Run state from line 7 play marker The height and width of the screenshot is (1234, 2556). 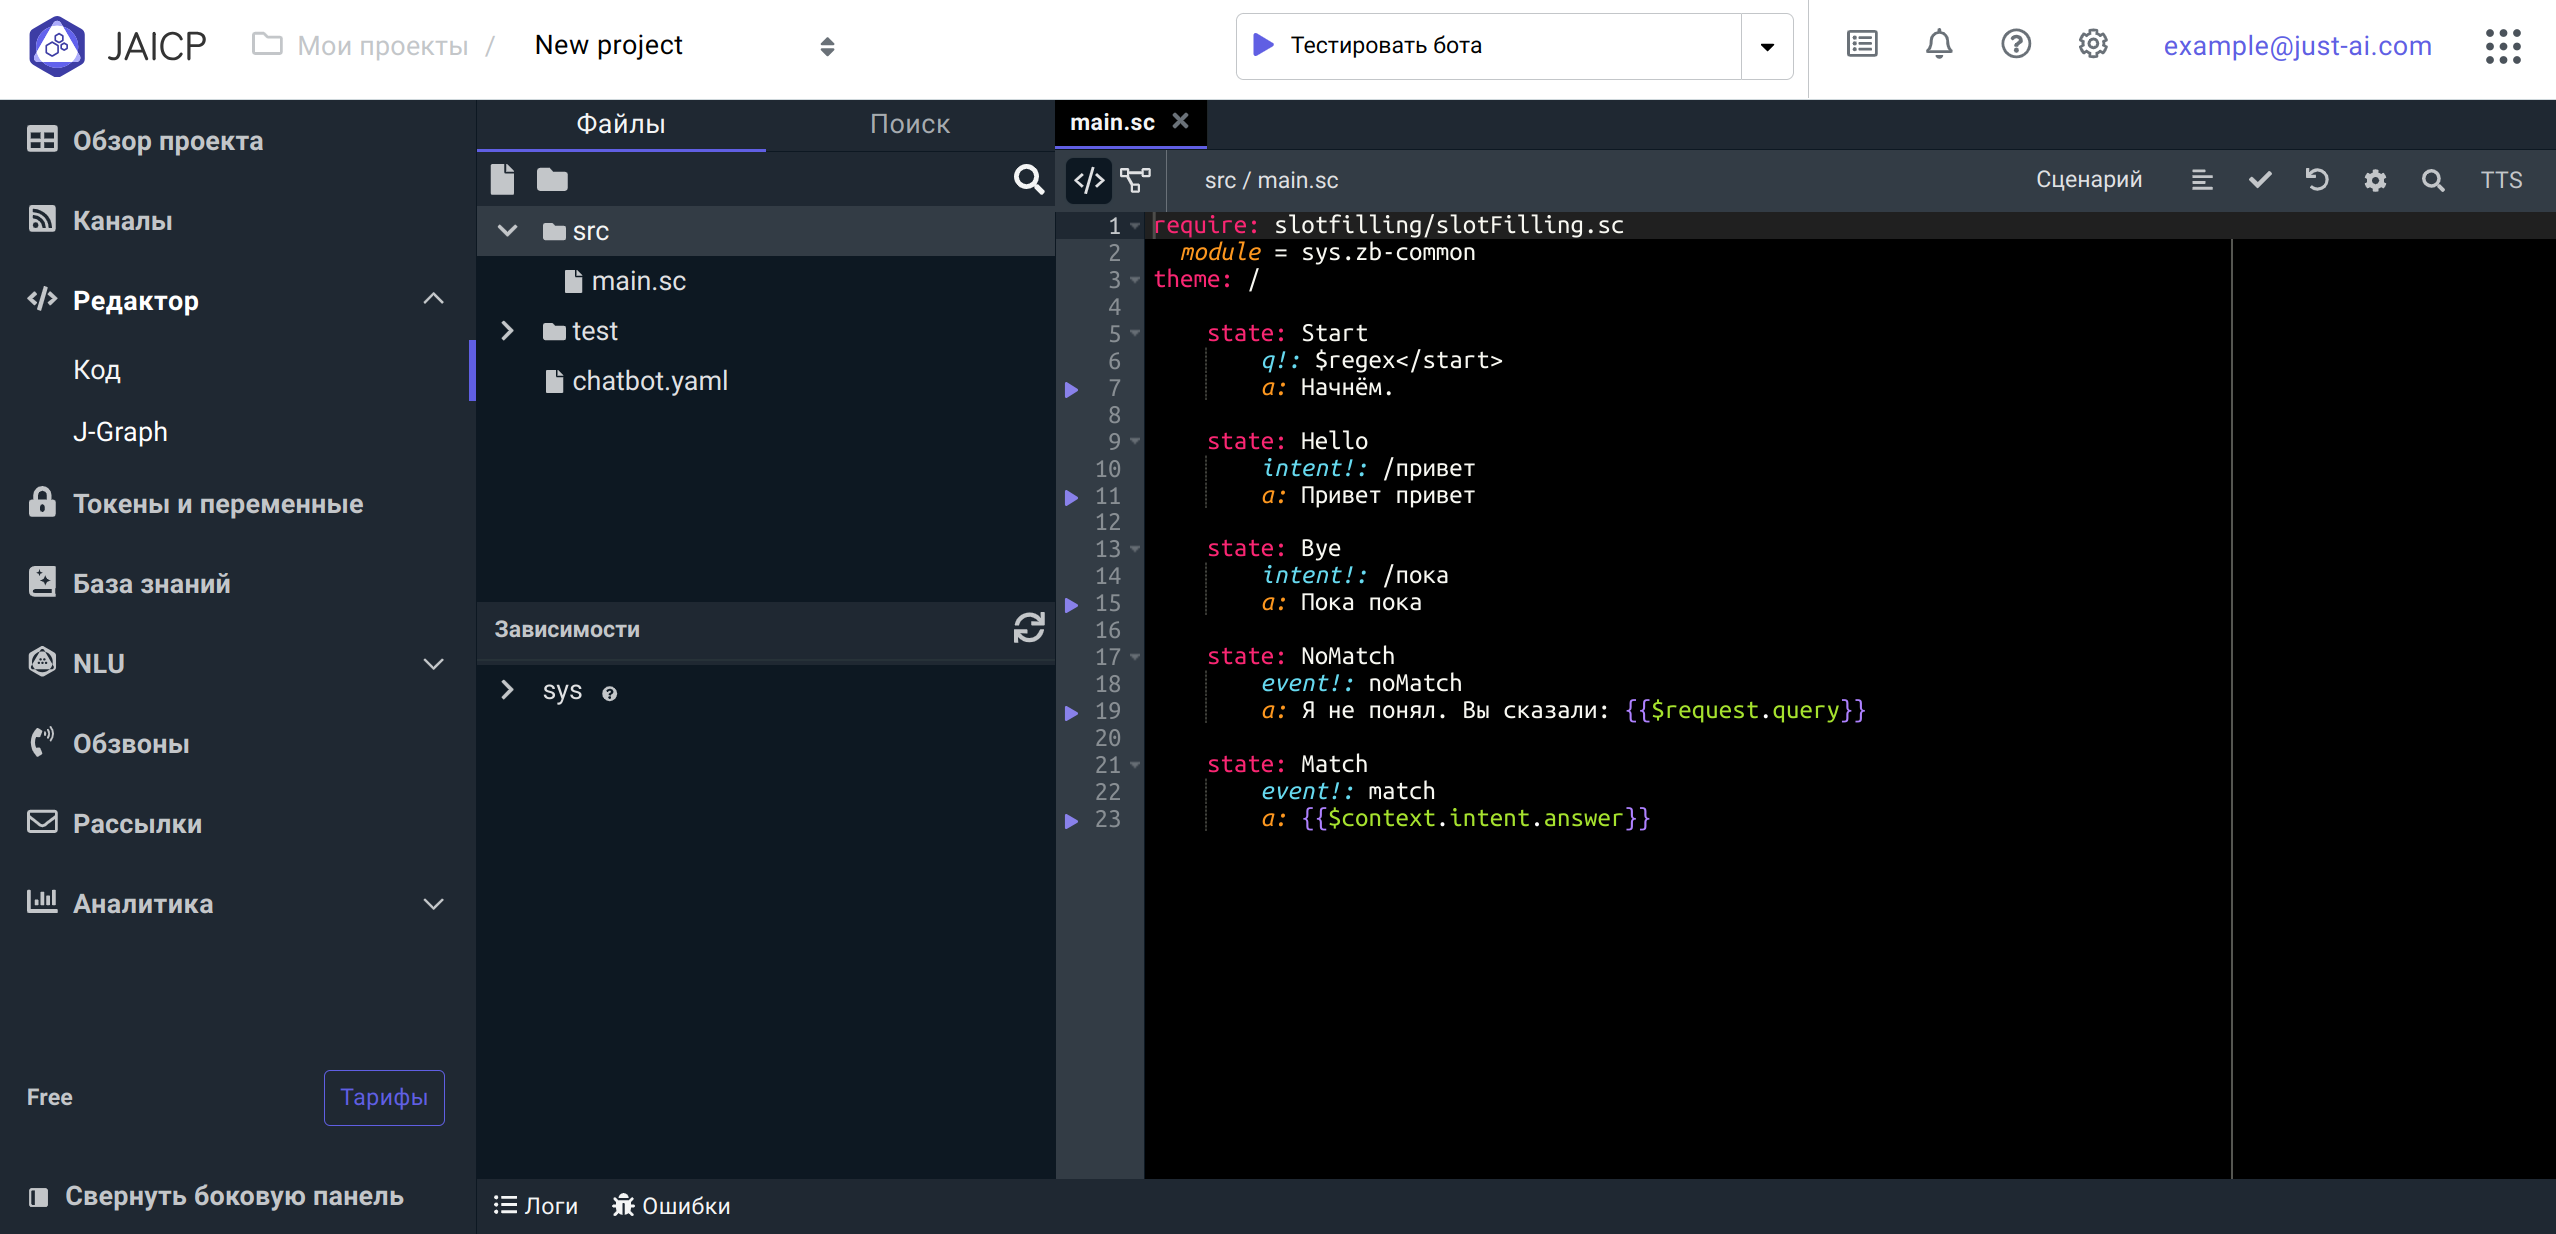click(x=1072, y=389)
